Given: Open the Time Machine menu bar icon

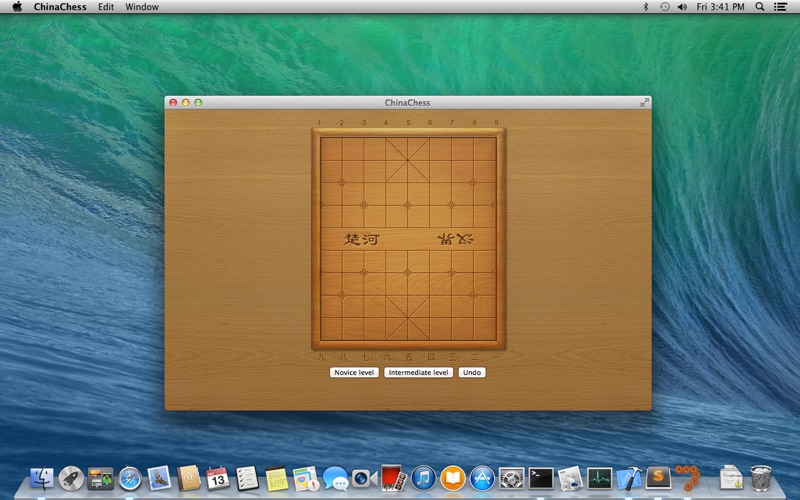Looking at the screenshot, I should click(x=664, y=7).
